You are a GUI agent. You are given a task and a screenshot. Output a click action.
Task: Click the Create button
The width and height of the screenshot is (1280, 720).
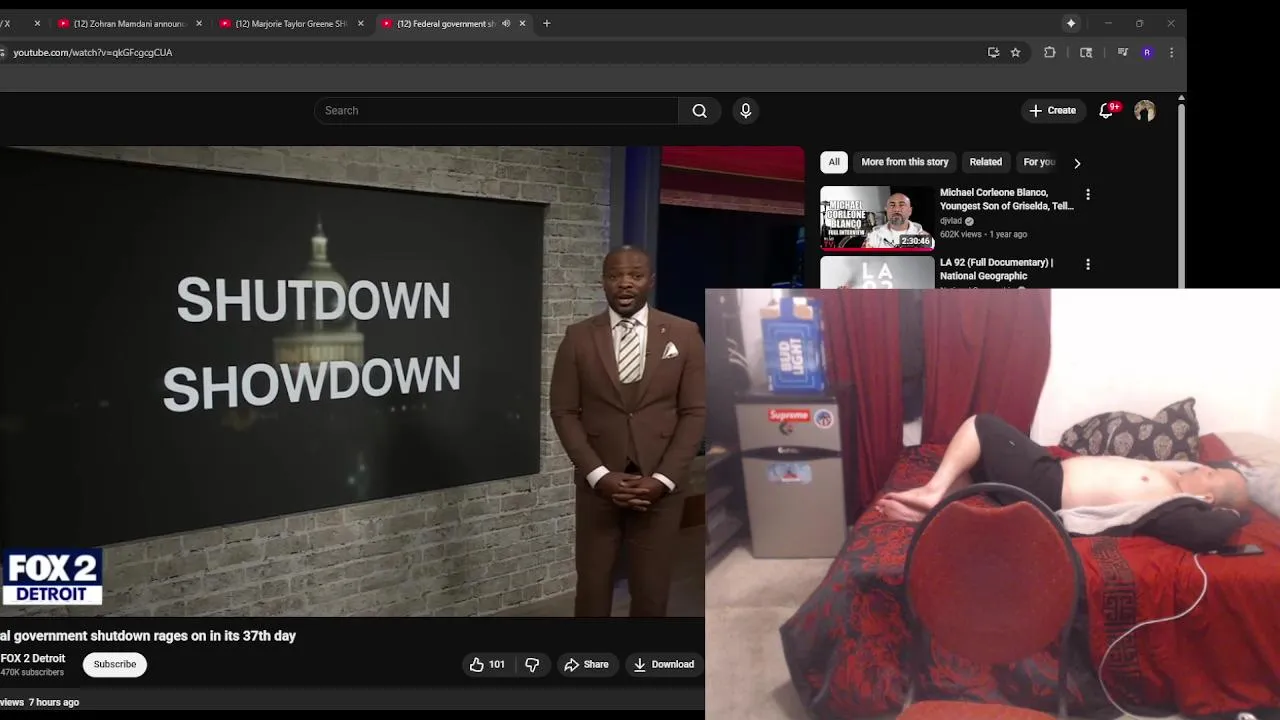coord(1052,111)
